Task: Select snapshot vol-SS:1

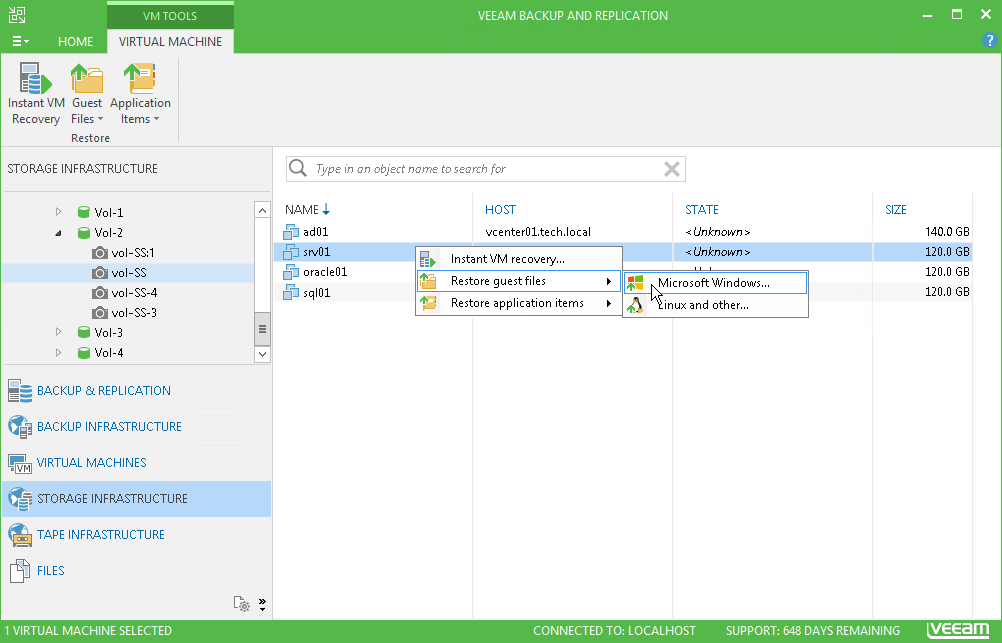Action: tap(124, 252)
